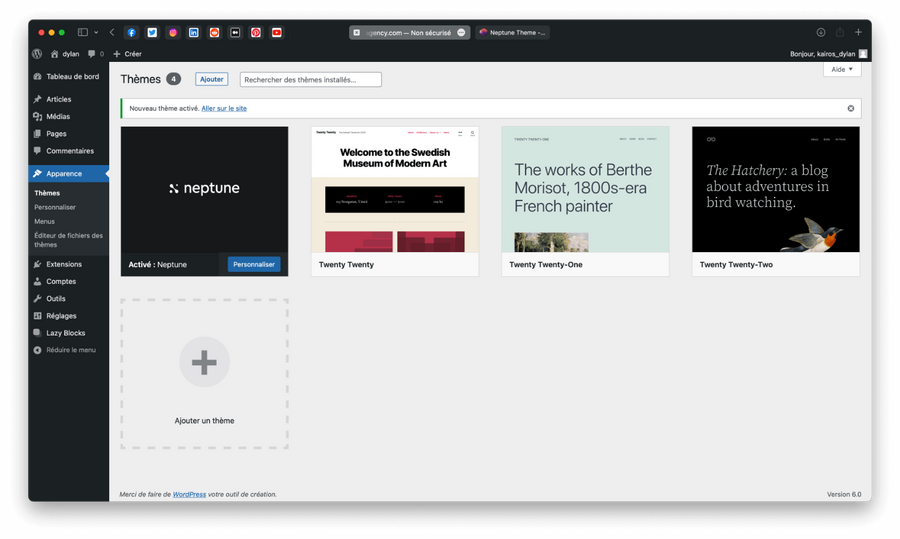
Task: Switch to the Neptune Theme browser tab
Action: [512, 33]
